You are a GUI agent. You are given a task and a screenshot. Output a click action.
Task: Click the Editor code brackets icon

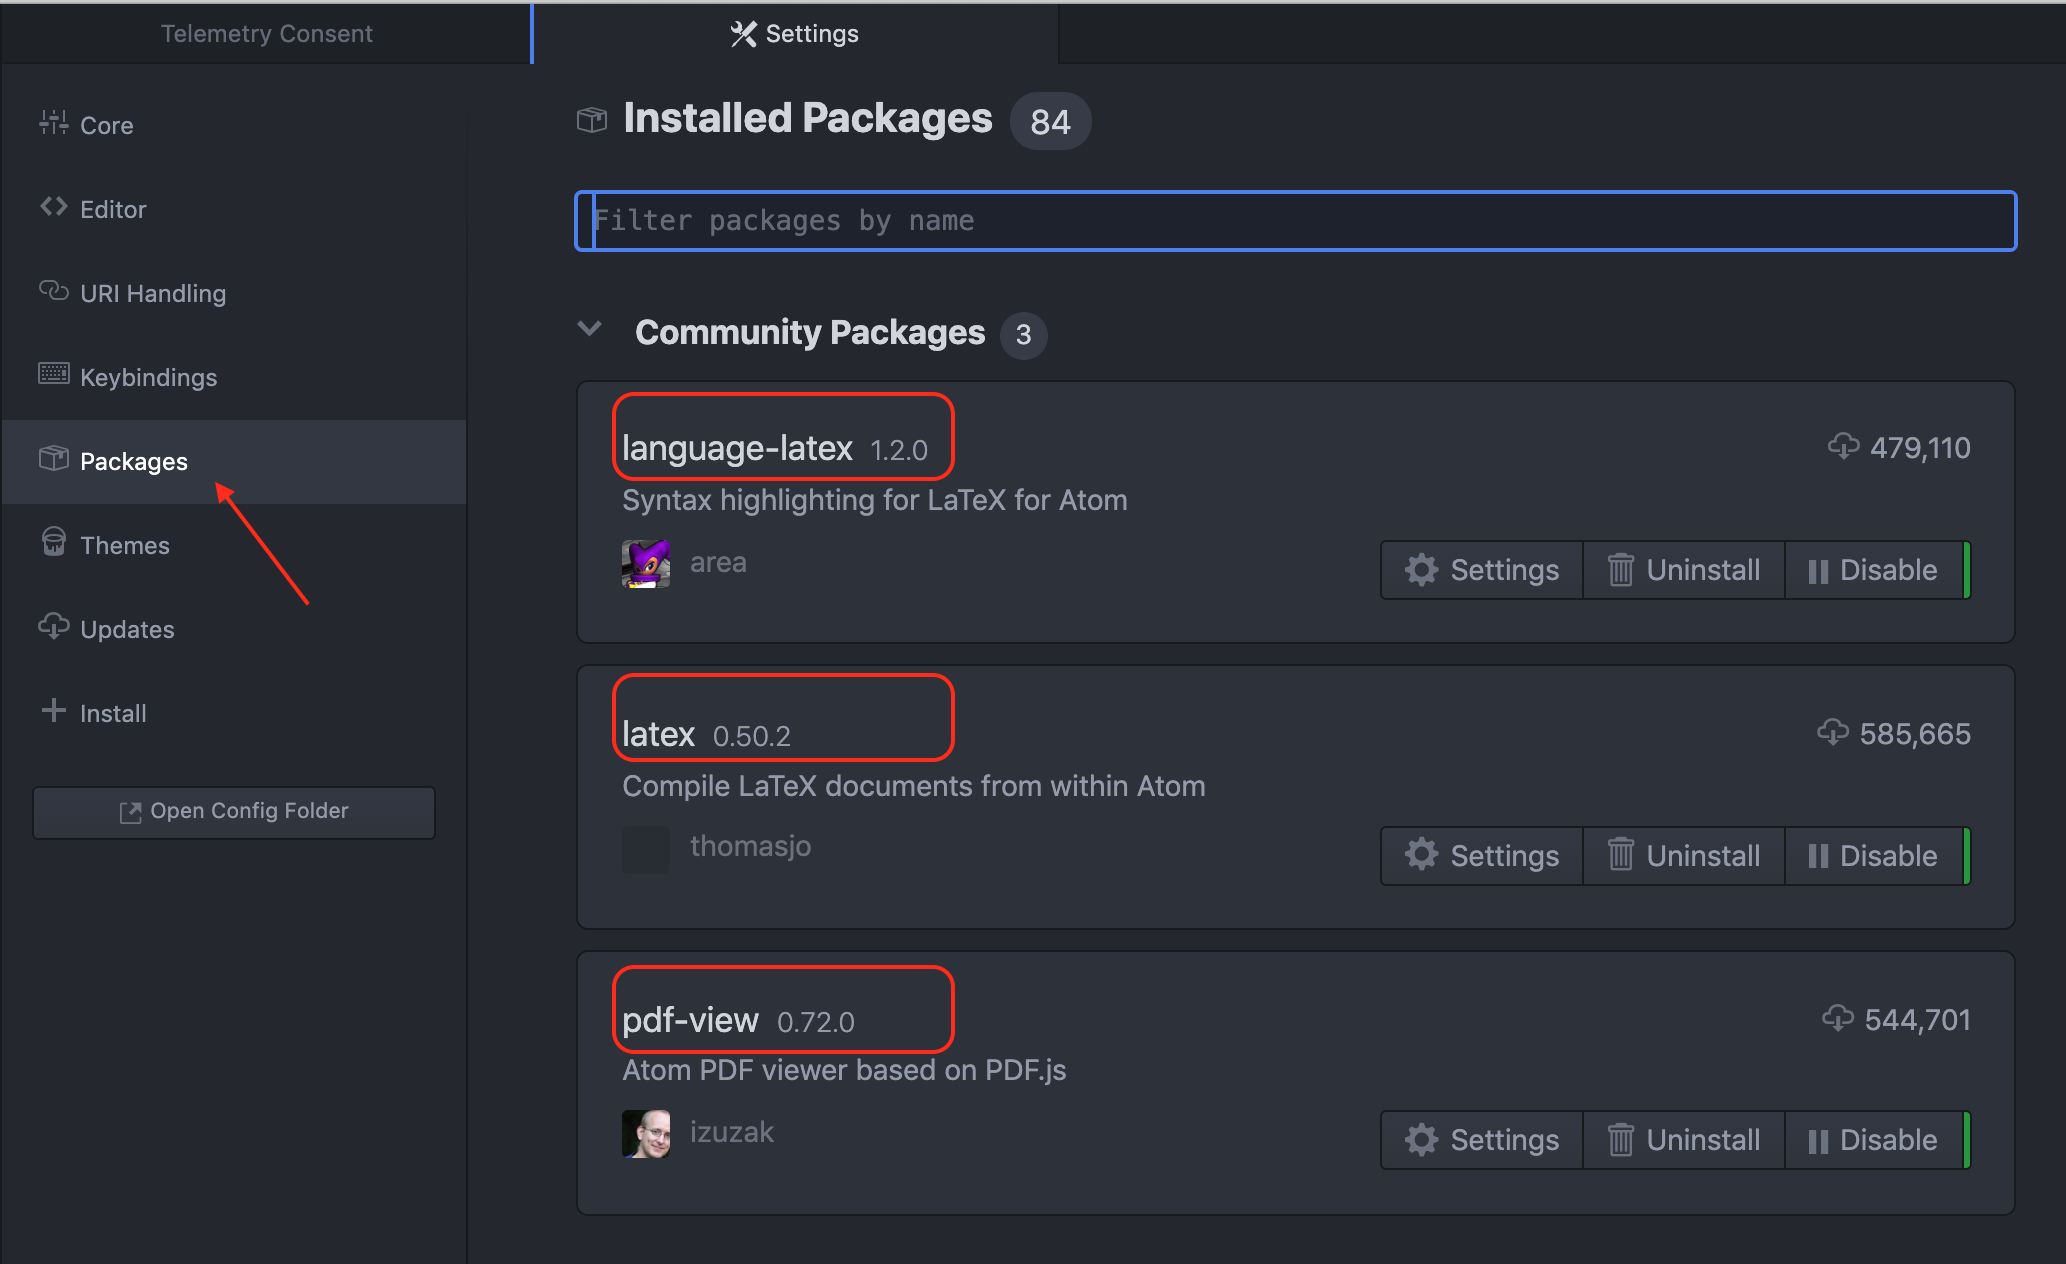click(53, 207)
